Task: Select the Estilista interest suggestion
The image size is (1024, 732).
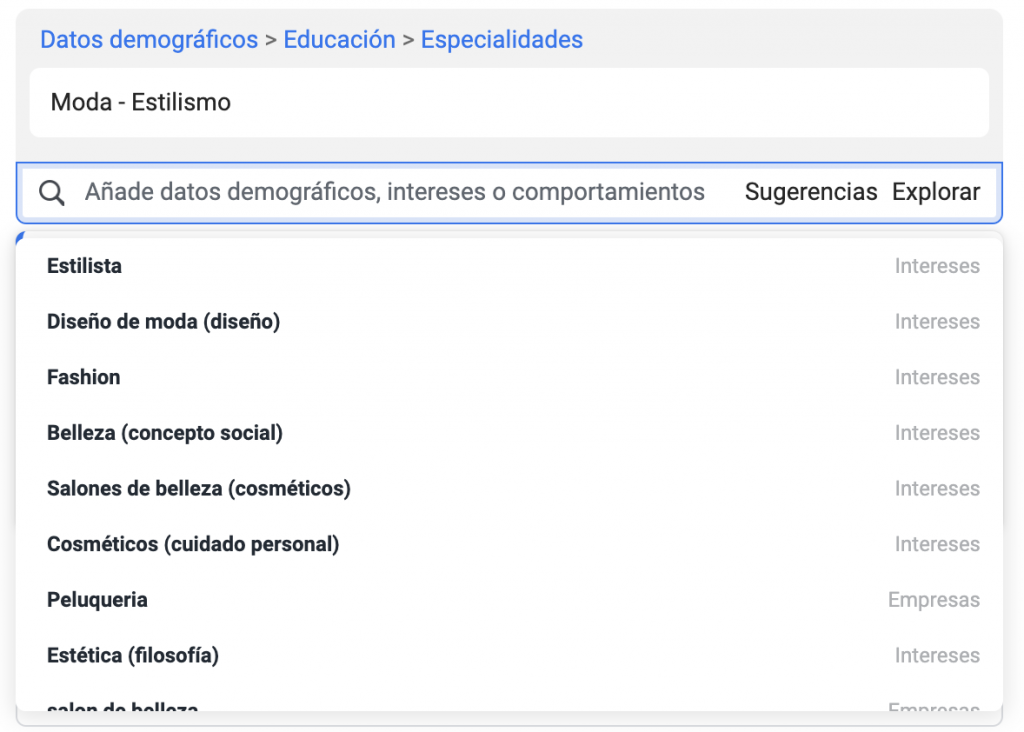Action: (83, 265)
